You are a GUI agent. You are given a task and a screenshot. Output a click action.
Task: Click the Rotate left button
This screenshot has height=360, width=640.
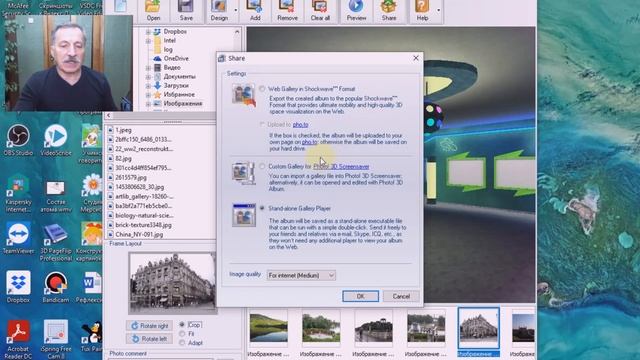[149, 339]
